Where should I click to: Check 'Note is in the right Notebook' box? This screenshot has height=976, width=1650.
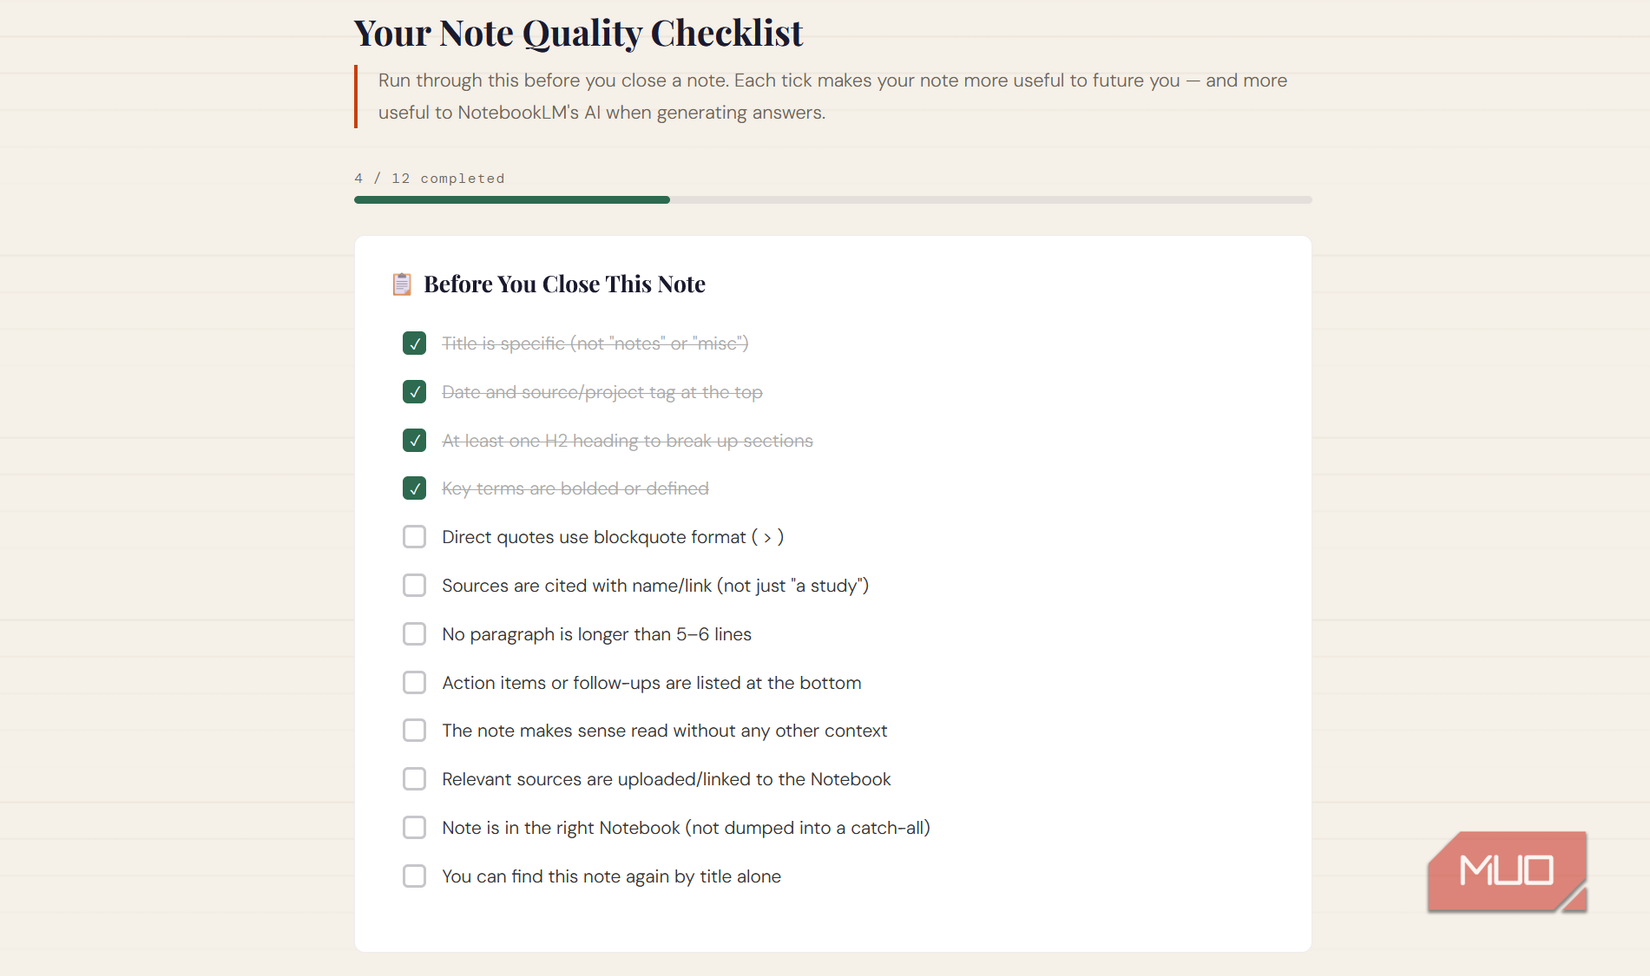click(x=414, y=828)
